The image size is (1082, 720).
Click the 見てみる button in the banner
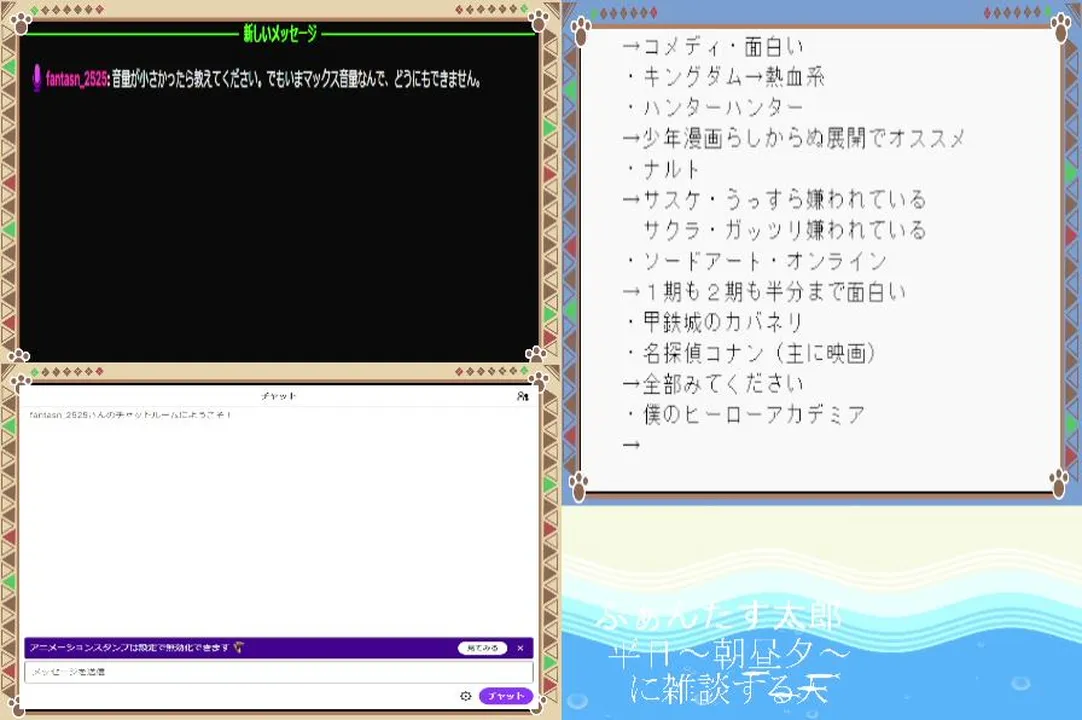click(482, 648)
